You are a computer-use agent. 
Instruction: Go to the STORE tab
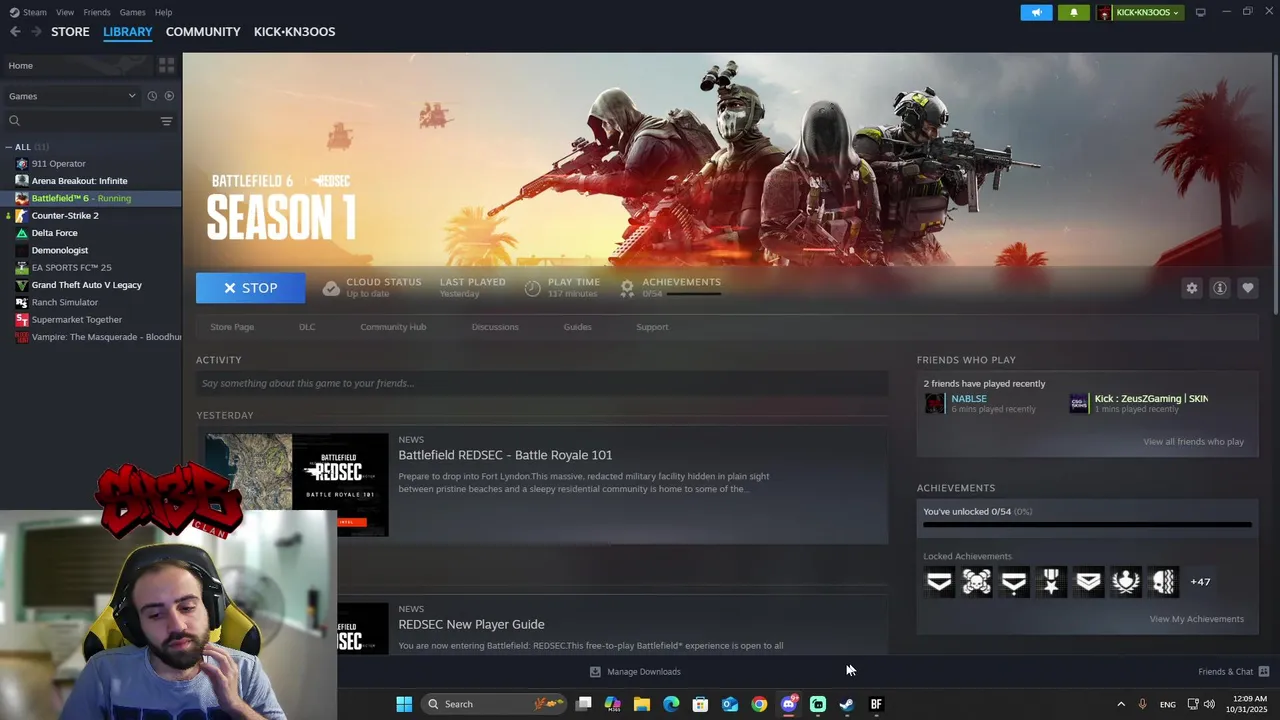(x=70, y=32)
